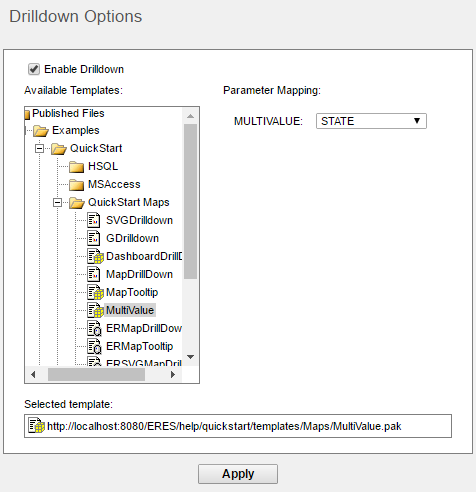Image resolution: width=476 pixels, height=492 pixels.
Task: Click the ERMapDrillDown template icon
Action: 94,328
